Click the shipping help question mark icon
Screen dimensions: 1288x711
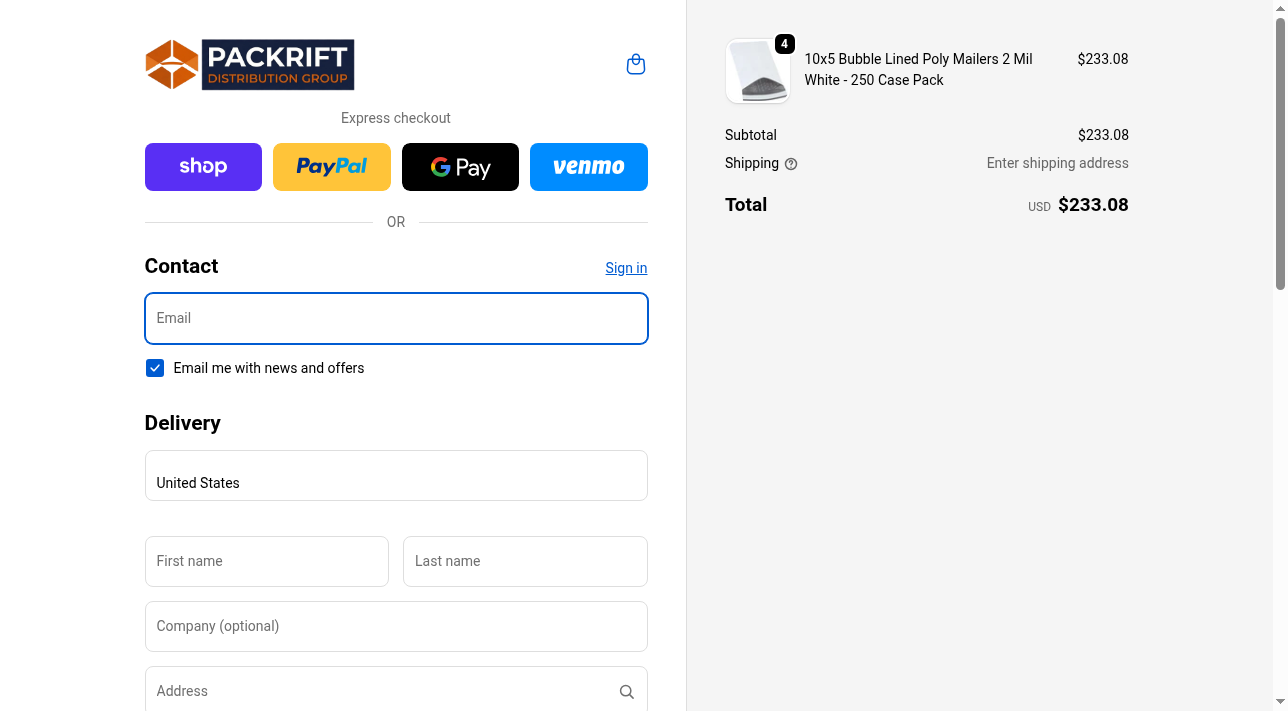(x=791, y=164)
